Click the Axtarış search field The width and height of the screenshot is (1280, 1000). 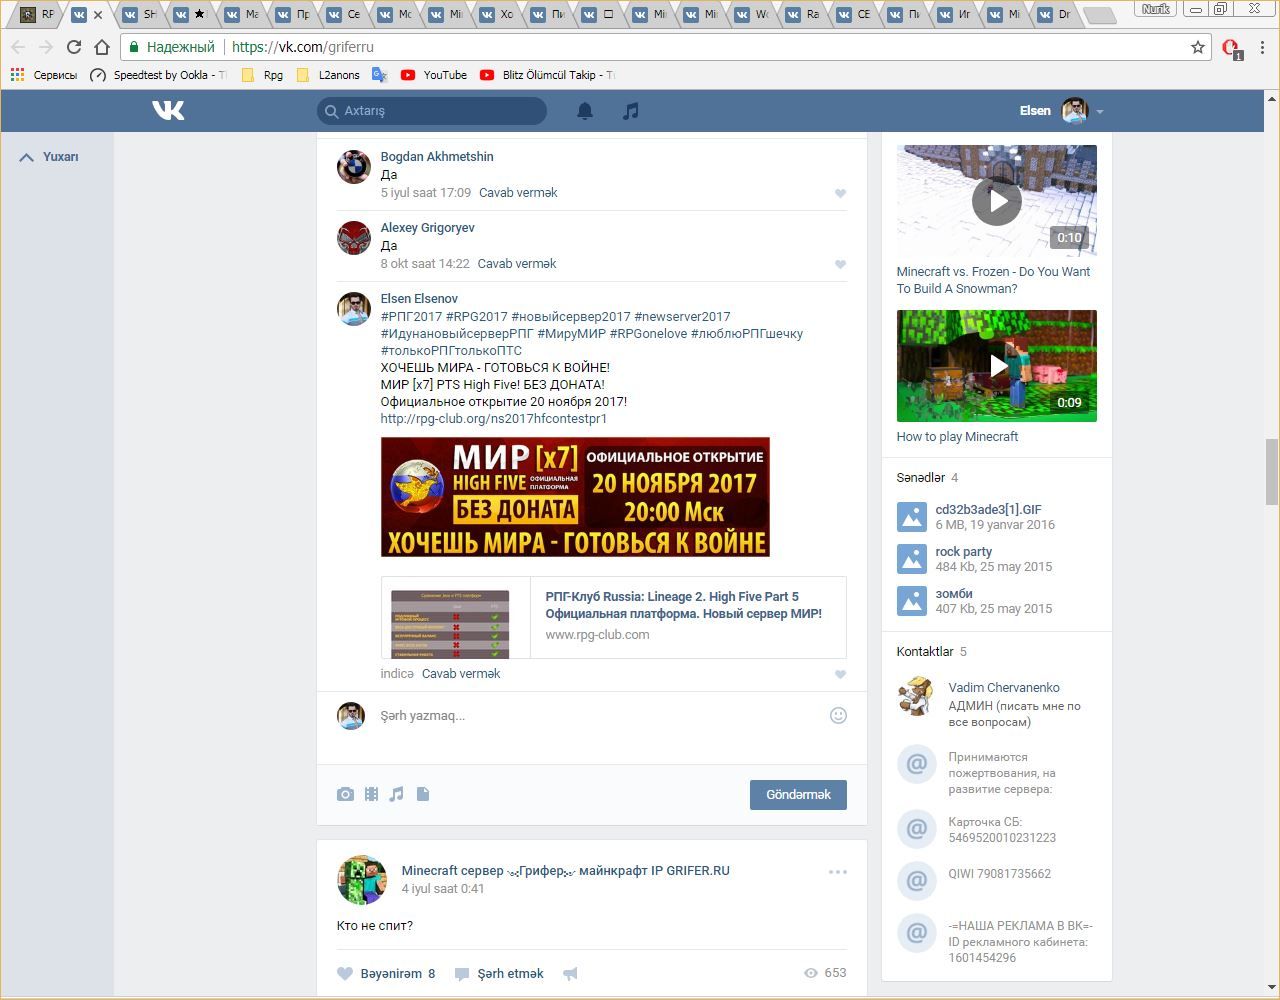coord(432,111)
